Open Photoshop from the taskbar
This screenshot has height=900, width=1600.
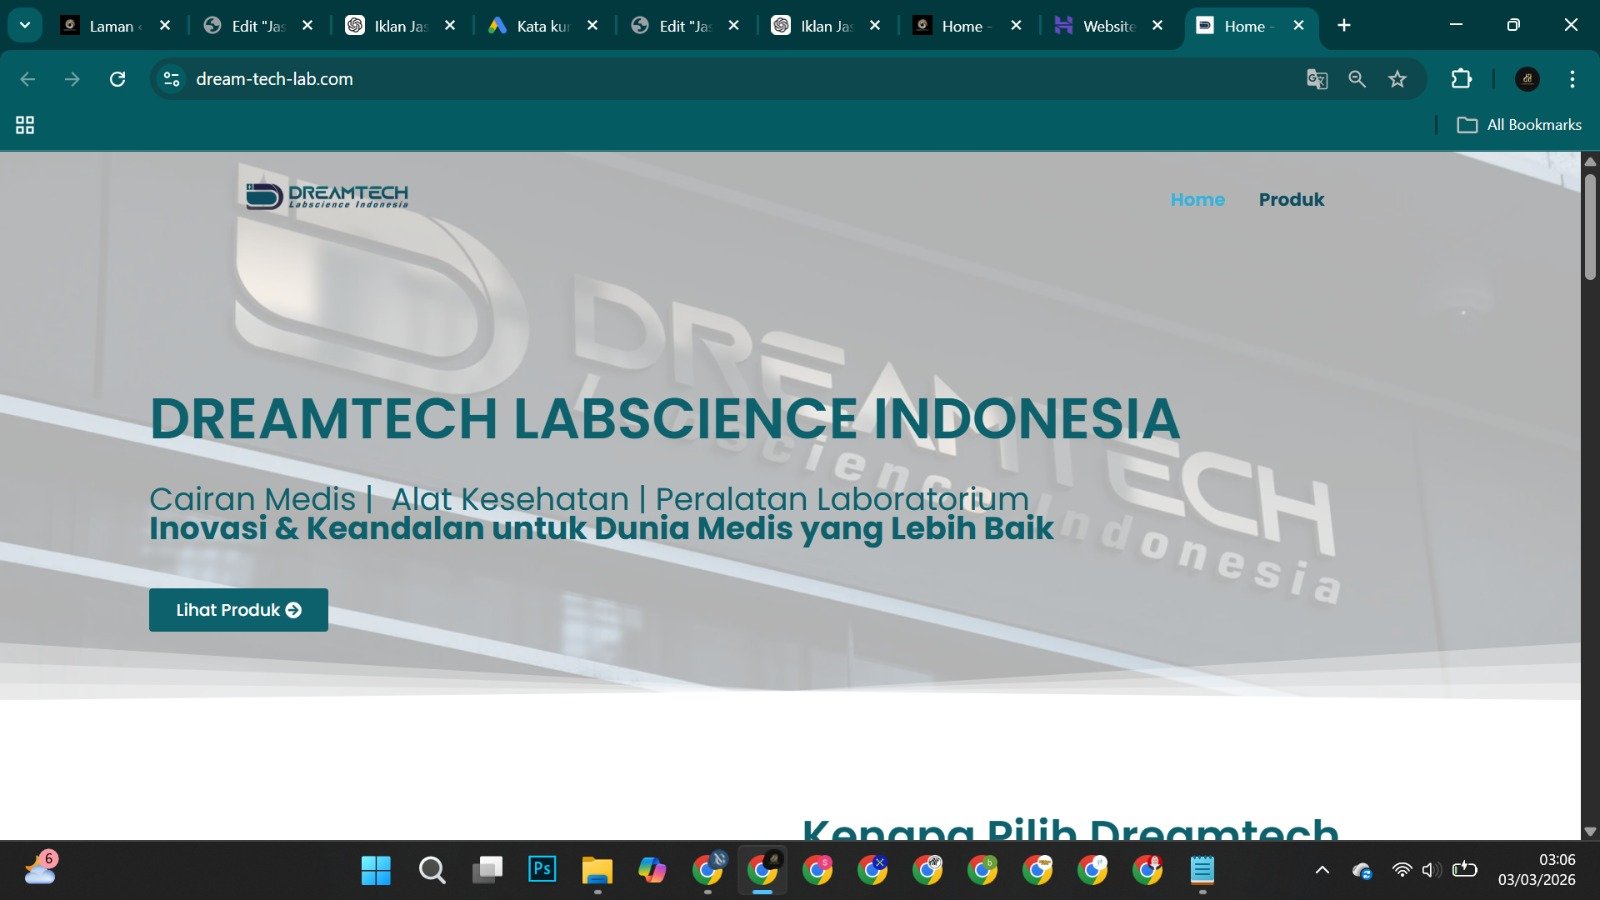[x=542, y=869]
